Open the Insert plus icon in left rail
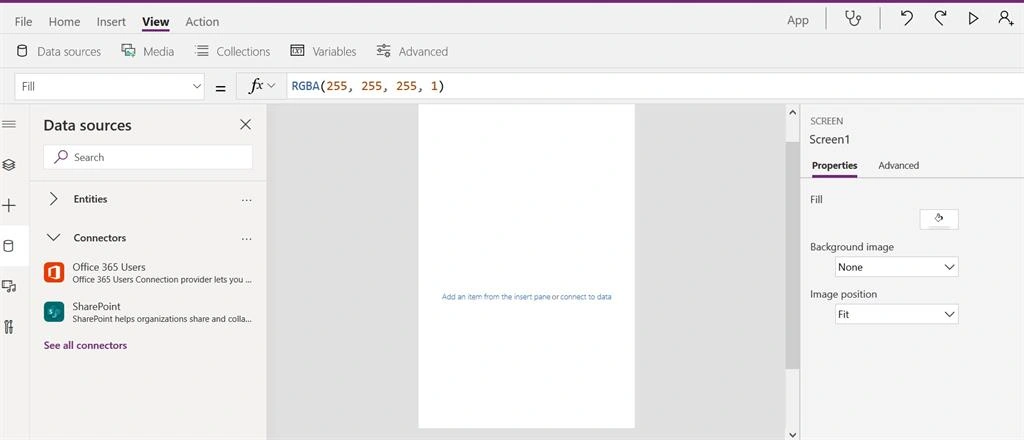Viewport: 1024px width, 440px height. (x=8, y=206)
